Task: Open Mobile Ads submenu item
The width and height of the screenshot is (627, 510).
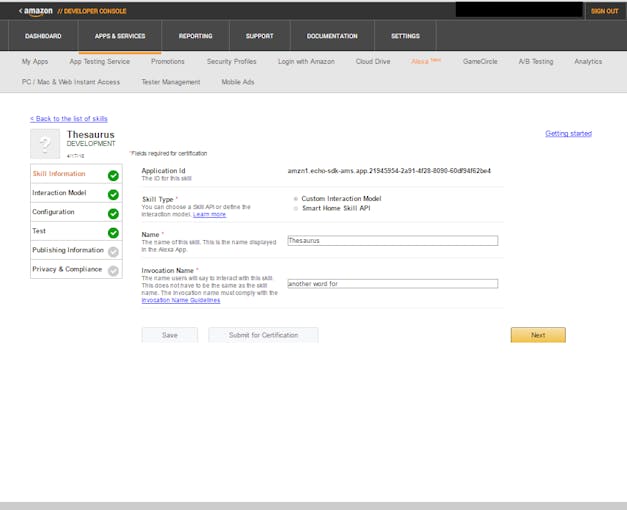Action: coord(238,82)
